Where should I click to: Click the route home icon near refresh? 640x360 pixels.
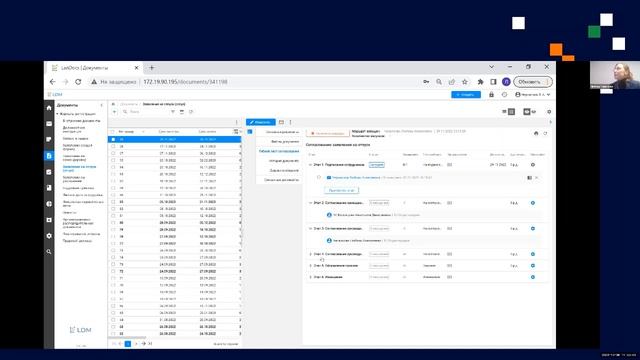coord(536,133)
